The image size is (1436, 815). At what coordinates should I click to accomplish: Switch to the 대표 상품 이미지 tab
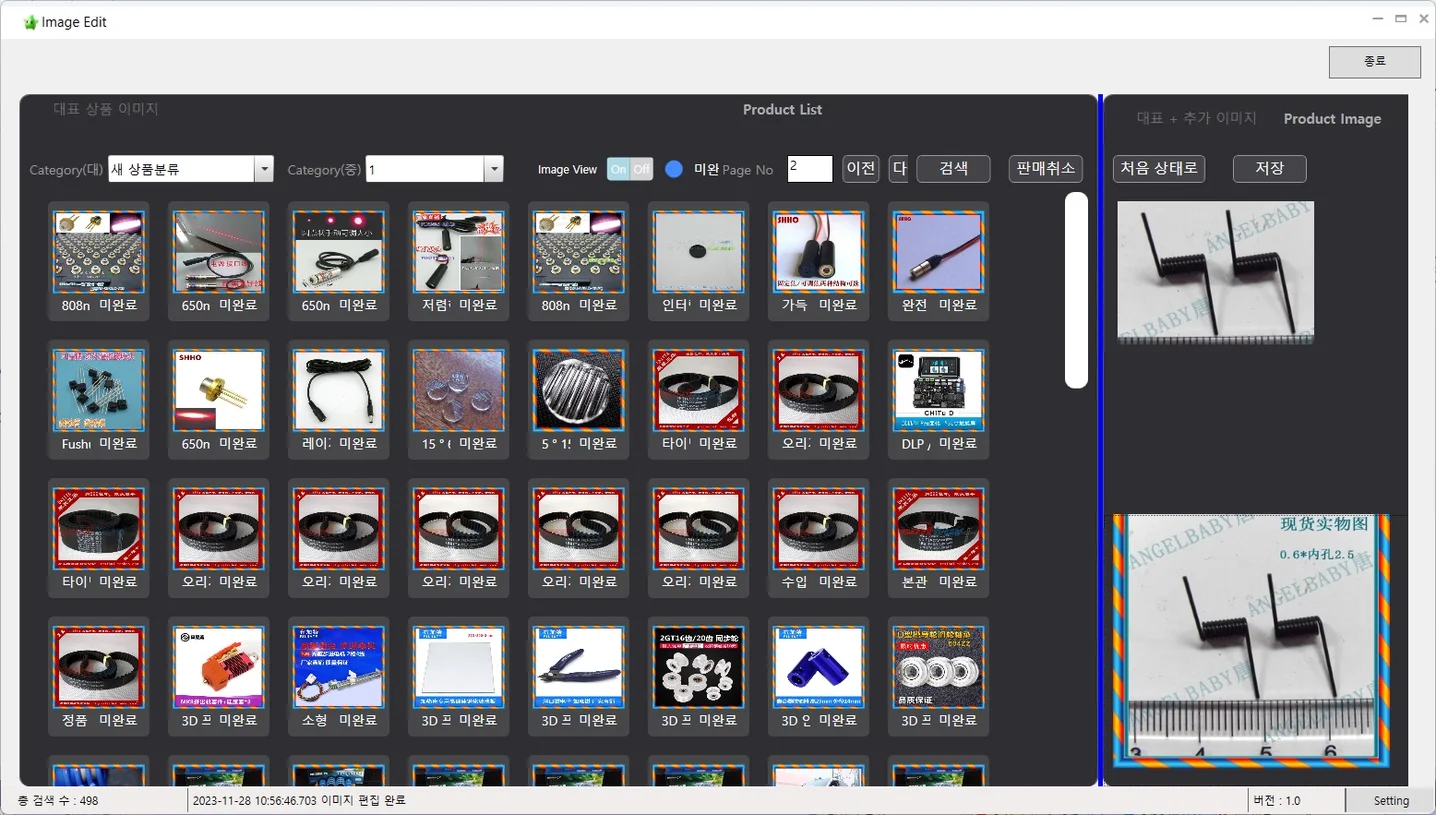[106, 109]
